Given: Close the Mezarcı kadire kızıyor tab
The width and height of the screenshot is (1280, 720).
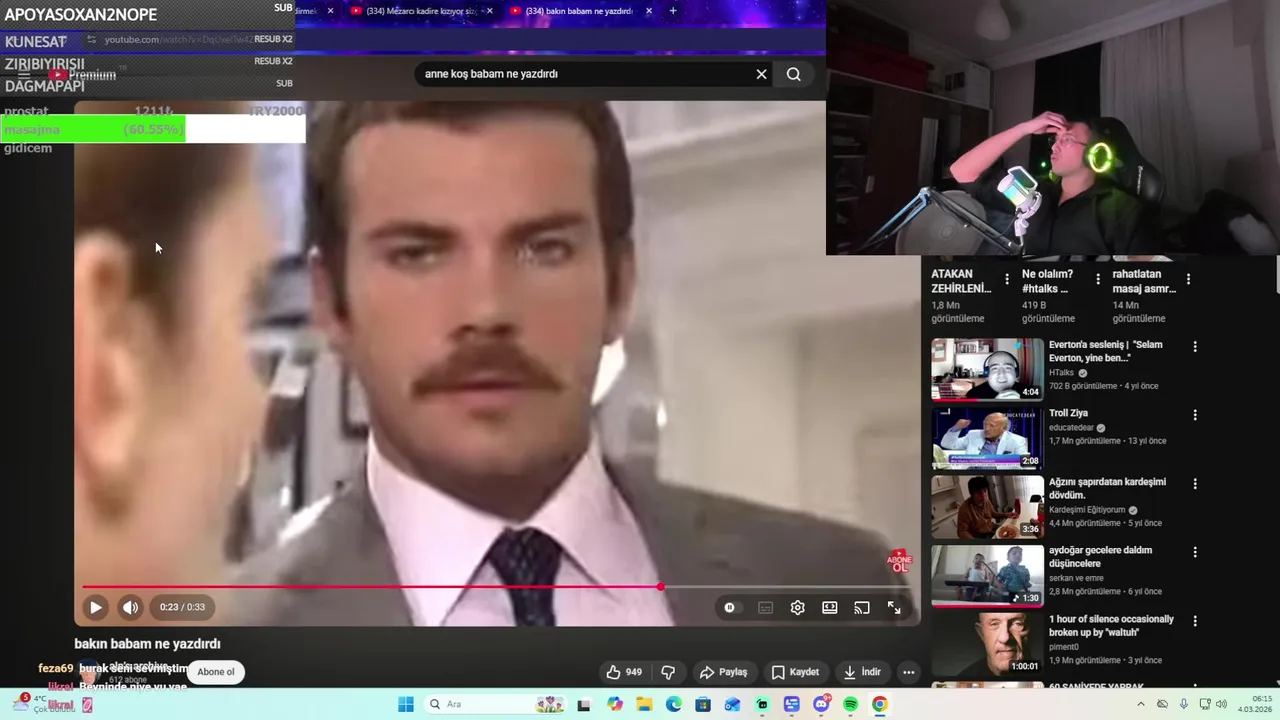Looking at the screenshot, I should (489, 11).
